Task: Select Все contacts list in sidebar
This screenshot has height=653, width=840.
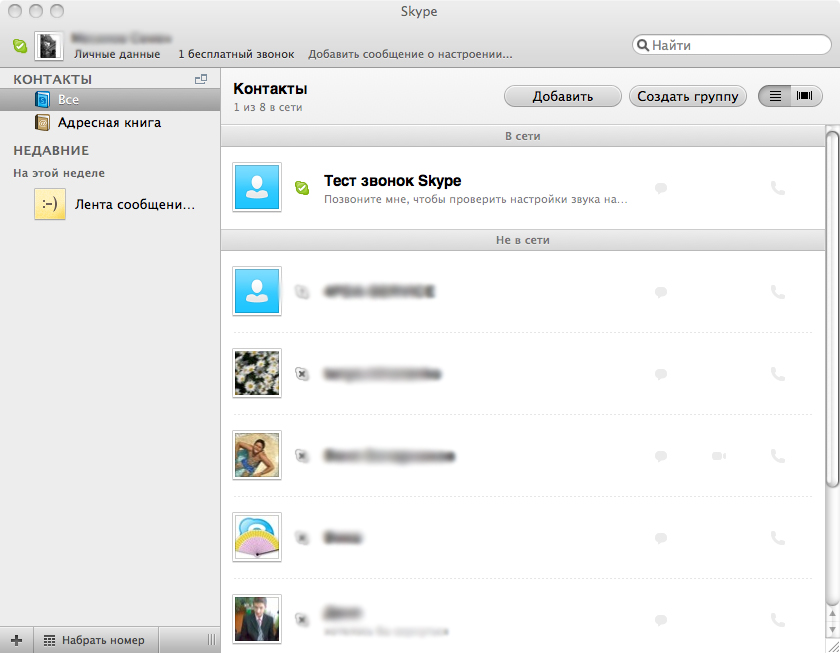Action: point(110,100)
